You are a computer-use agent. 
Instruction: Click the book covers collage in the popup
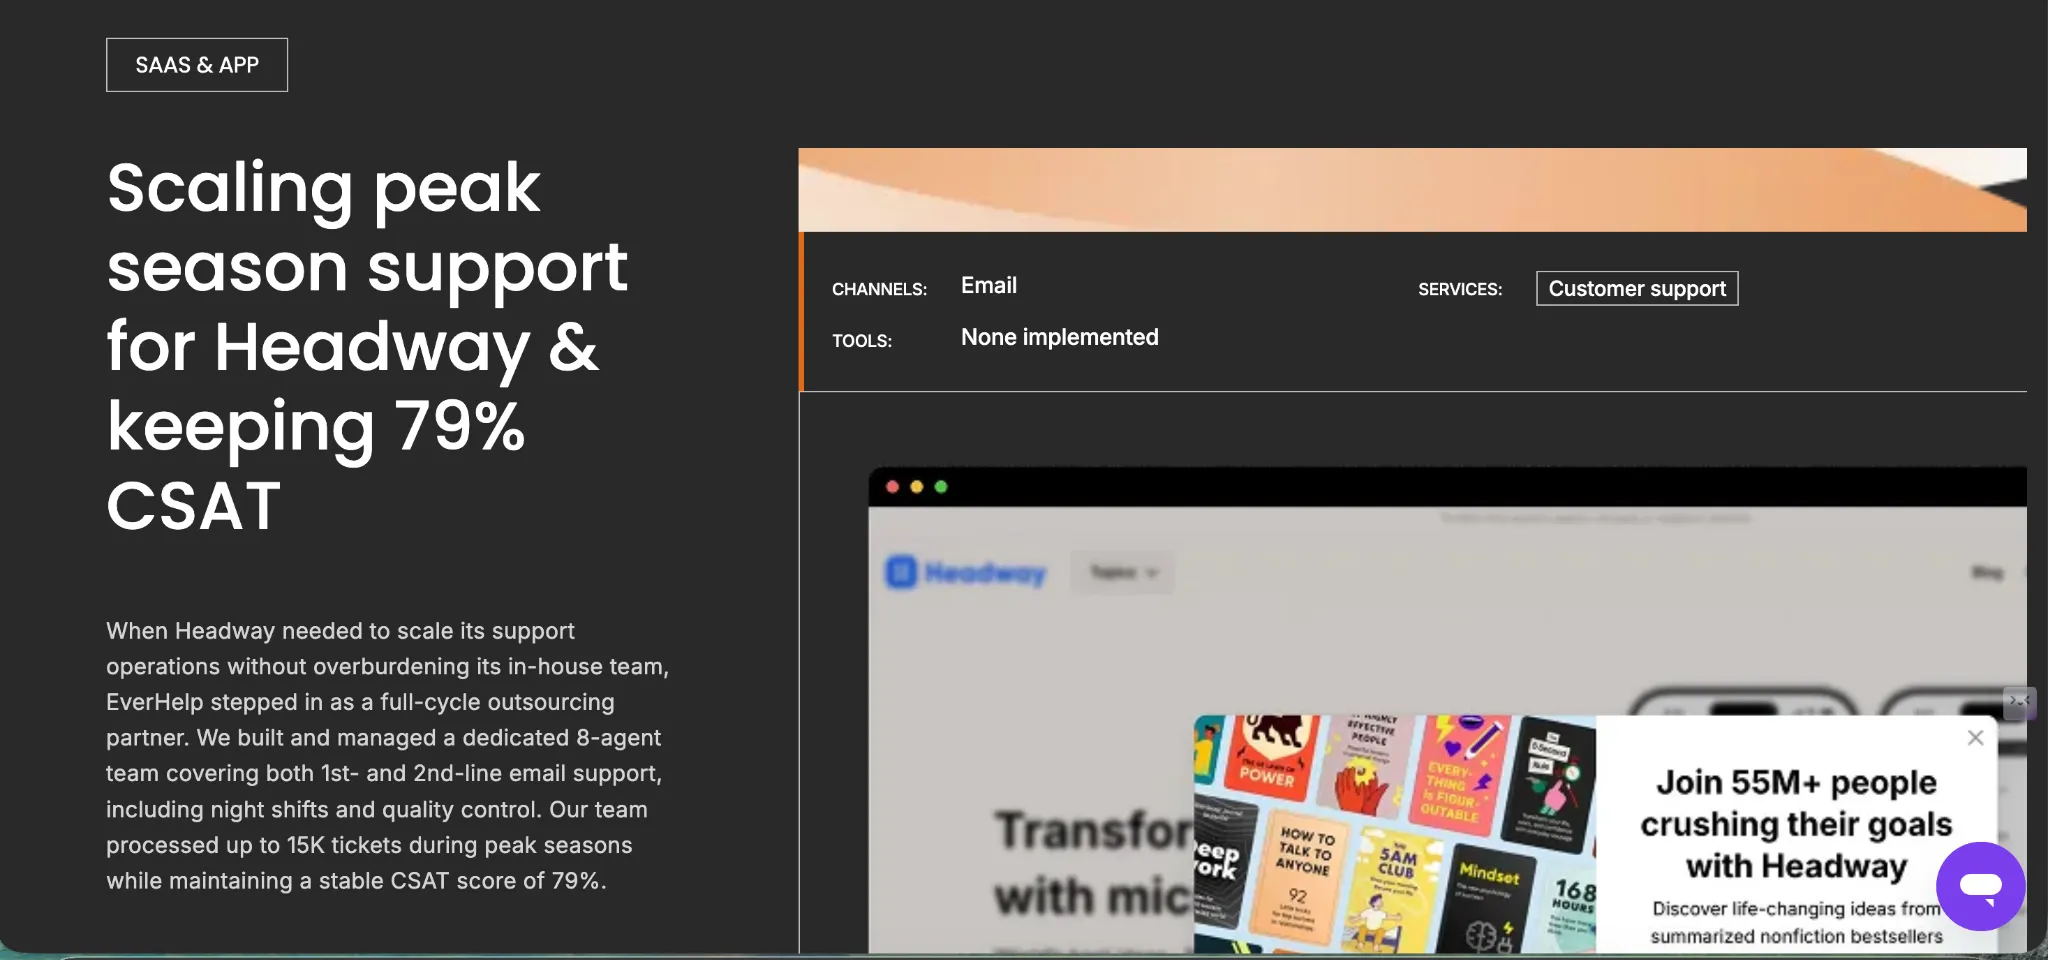click(1395, 834)
